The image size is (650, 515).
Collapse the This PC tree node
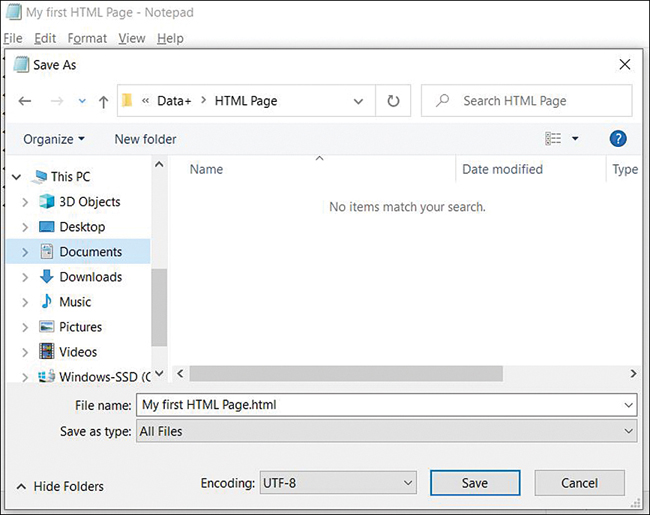coord(16,177)
